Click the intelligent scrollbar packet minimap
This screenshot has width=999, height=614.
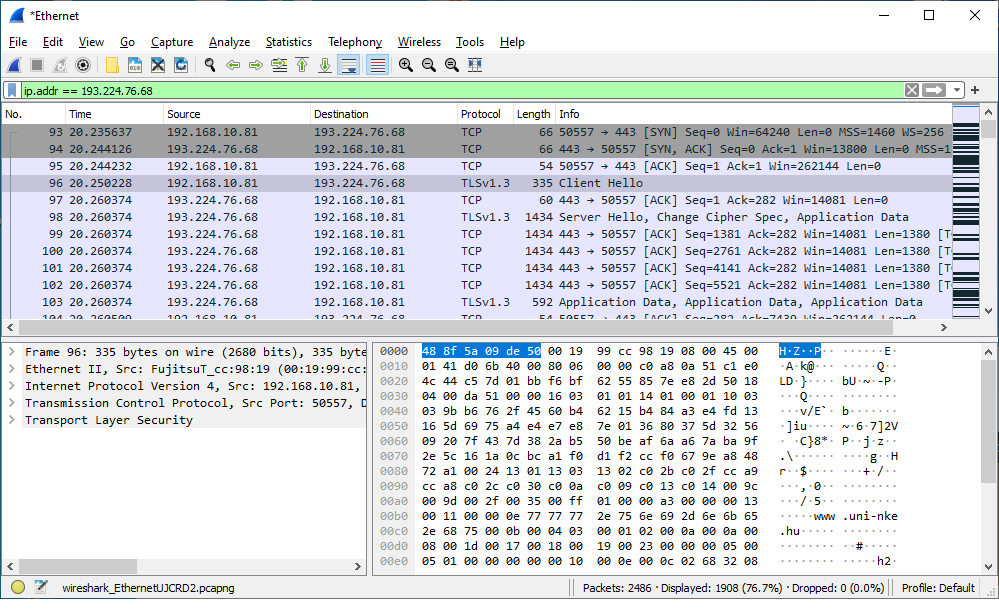tap(966, 212)
